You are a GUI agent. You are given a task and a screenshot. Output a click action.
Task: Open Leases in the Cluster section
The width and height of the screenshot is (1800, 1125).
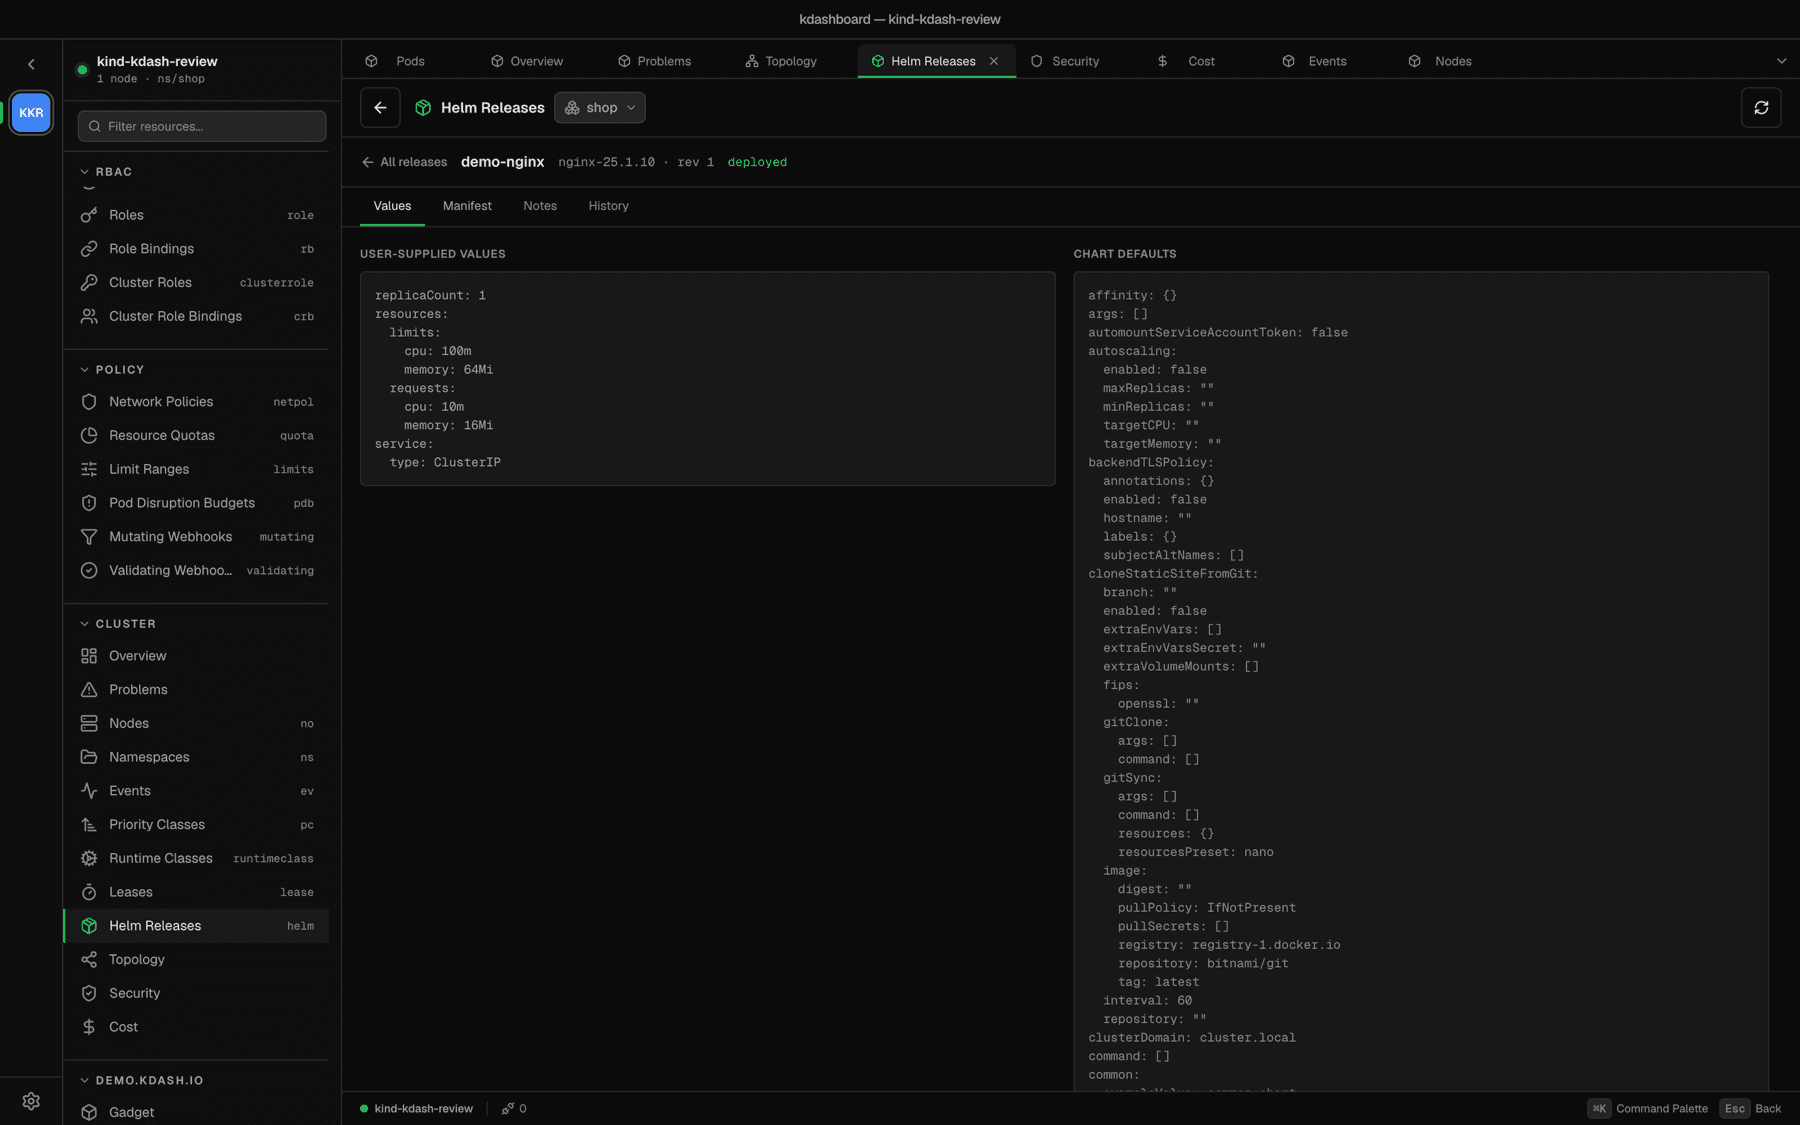[196, 893]
